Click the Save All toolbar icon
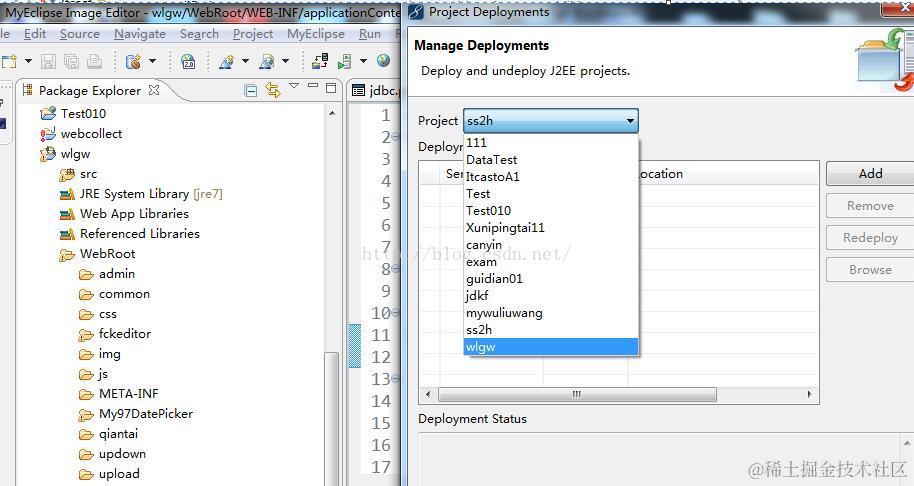 71,61
